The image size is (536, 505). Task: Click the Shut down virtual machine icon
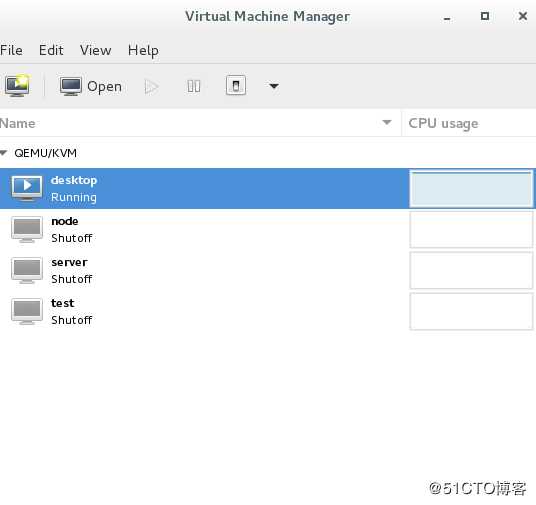tap(236, 85)
